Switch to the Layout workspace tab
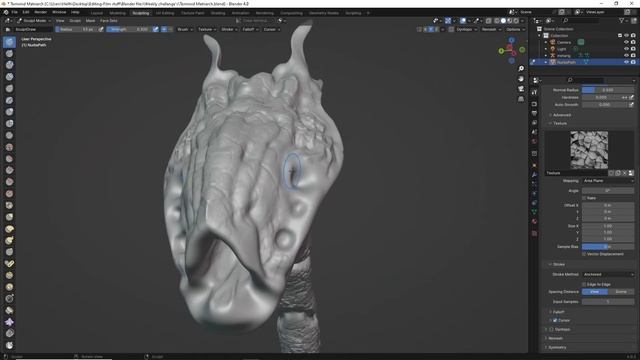The image size is (640, 360). click(x=97, y=13)
